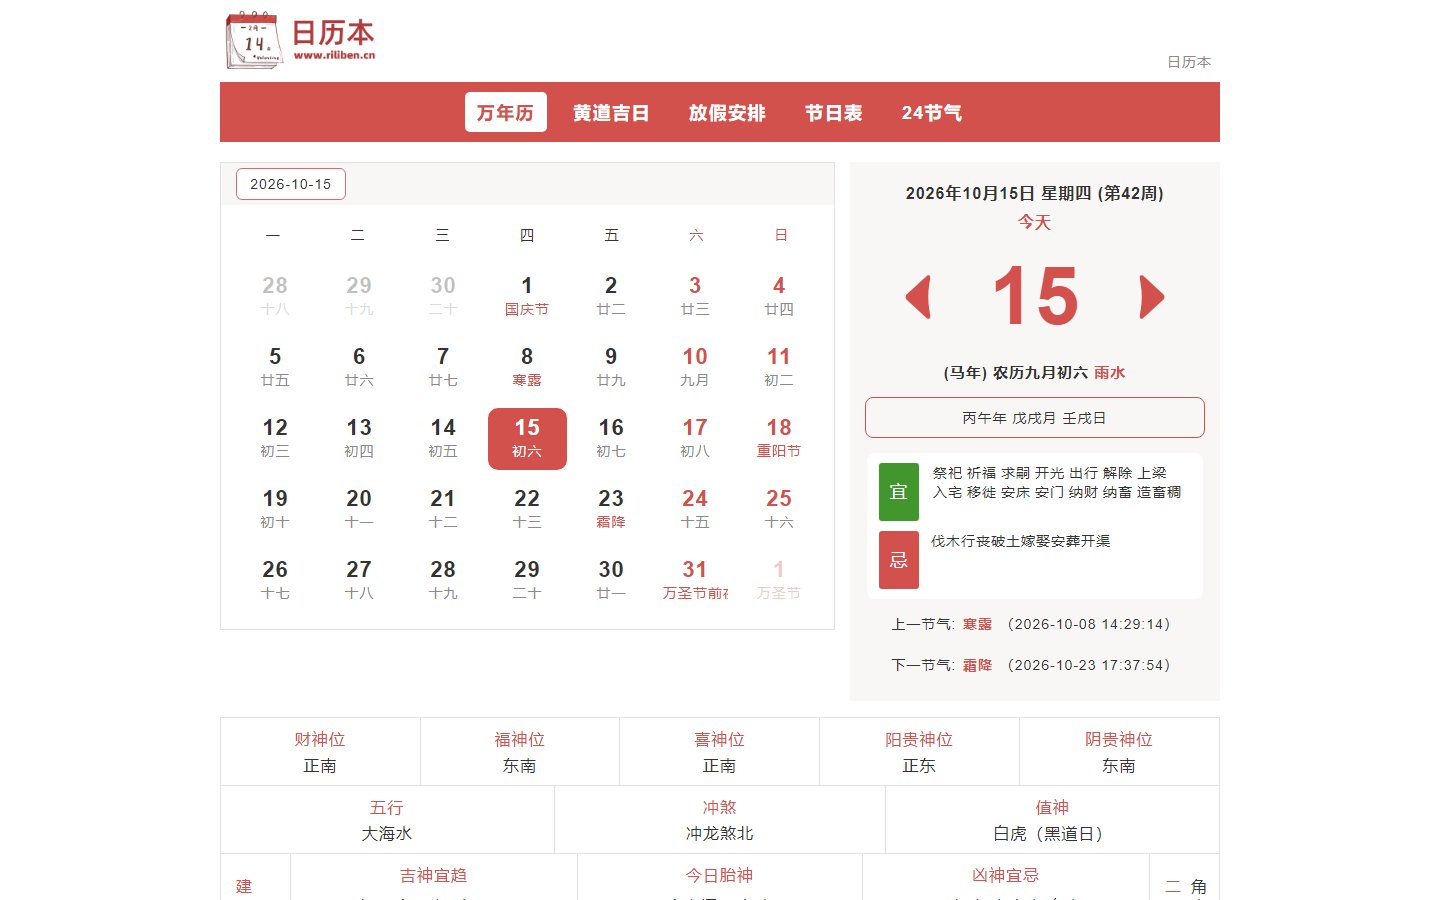1440x900 pixels.
Task: Select October 10 九月
Action: [695, 367]
